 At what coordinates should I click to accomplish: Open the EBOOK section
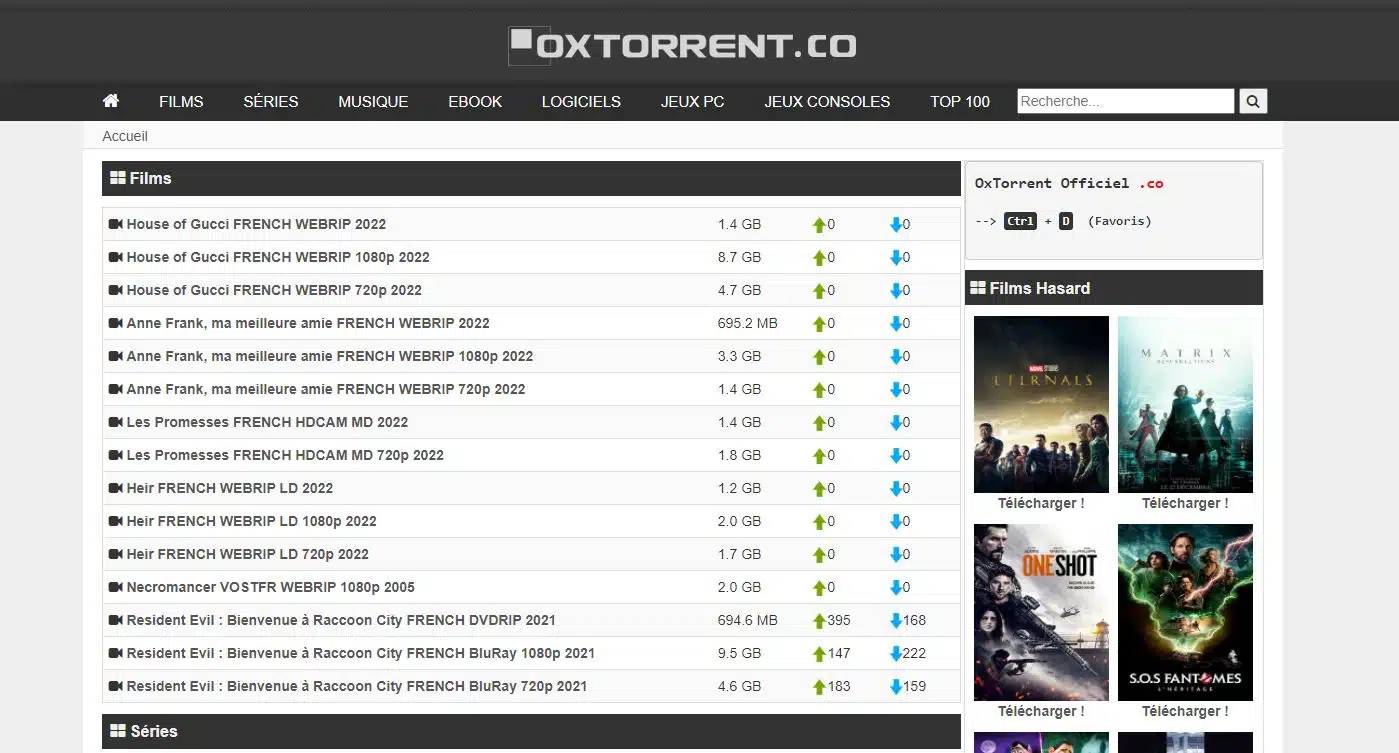475,101
